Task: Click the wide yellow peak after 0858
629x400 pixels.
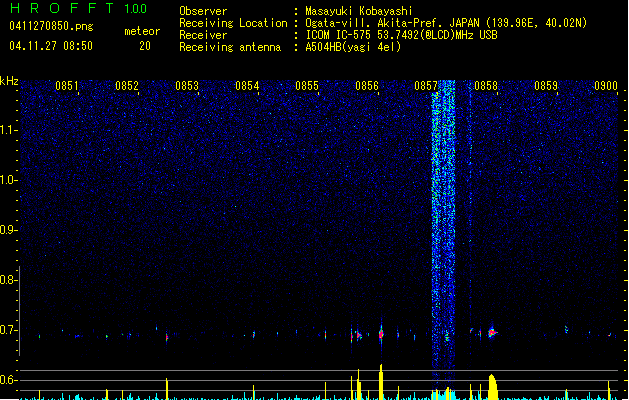Action: pos(493,387)
